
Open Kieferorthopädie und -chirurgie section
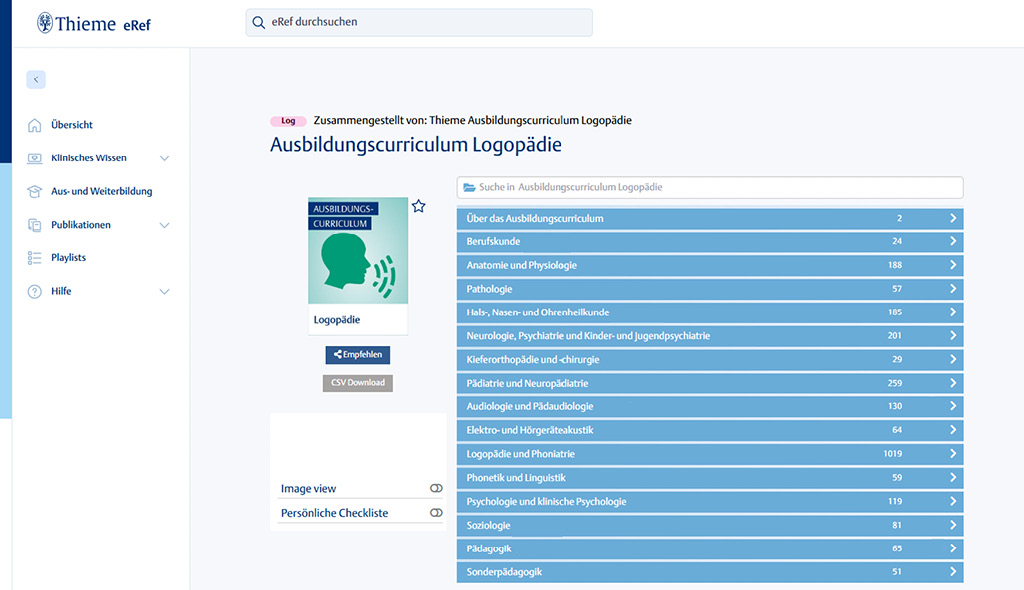pyautogui.click(x=710, y=359)
